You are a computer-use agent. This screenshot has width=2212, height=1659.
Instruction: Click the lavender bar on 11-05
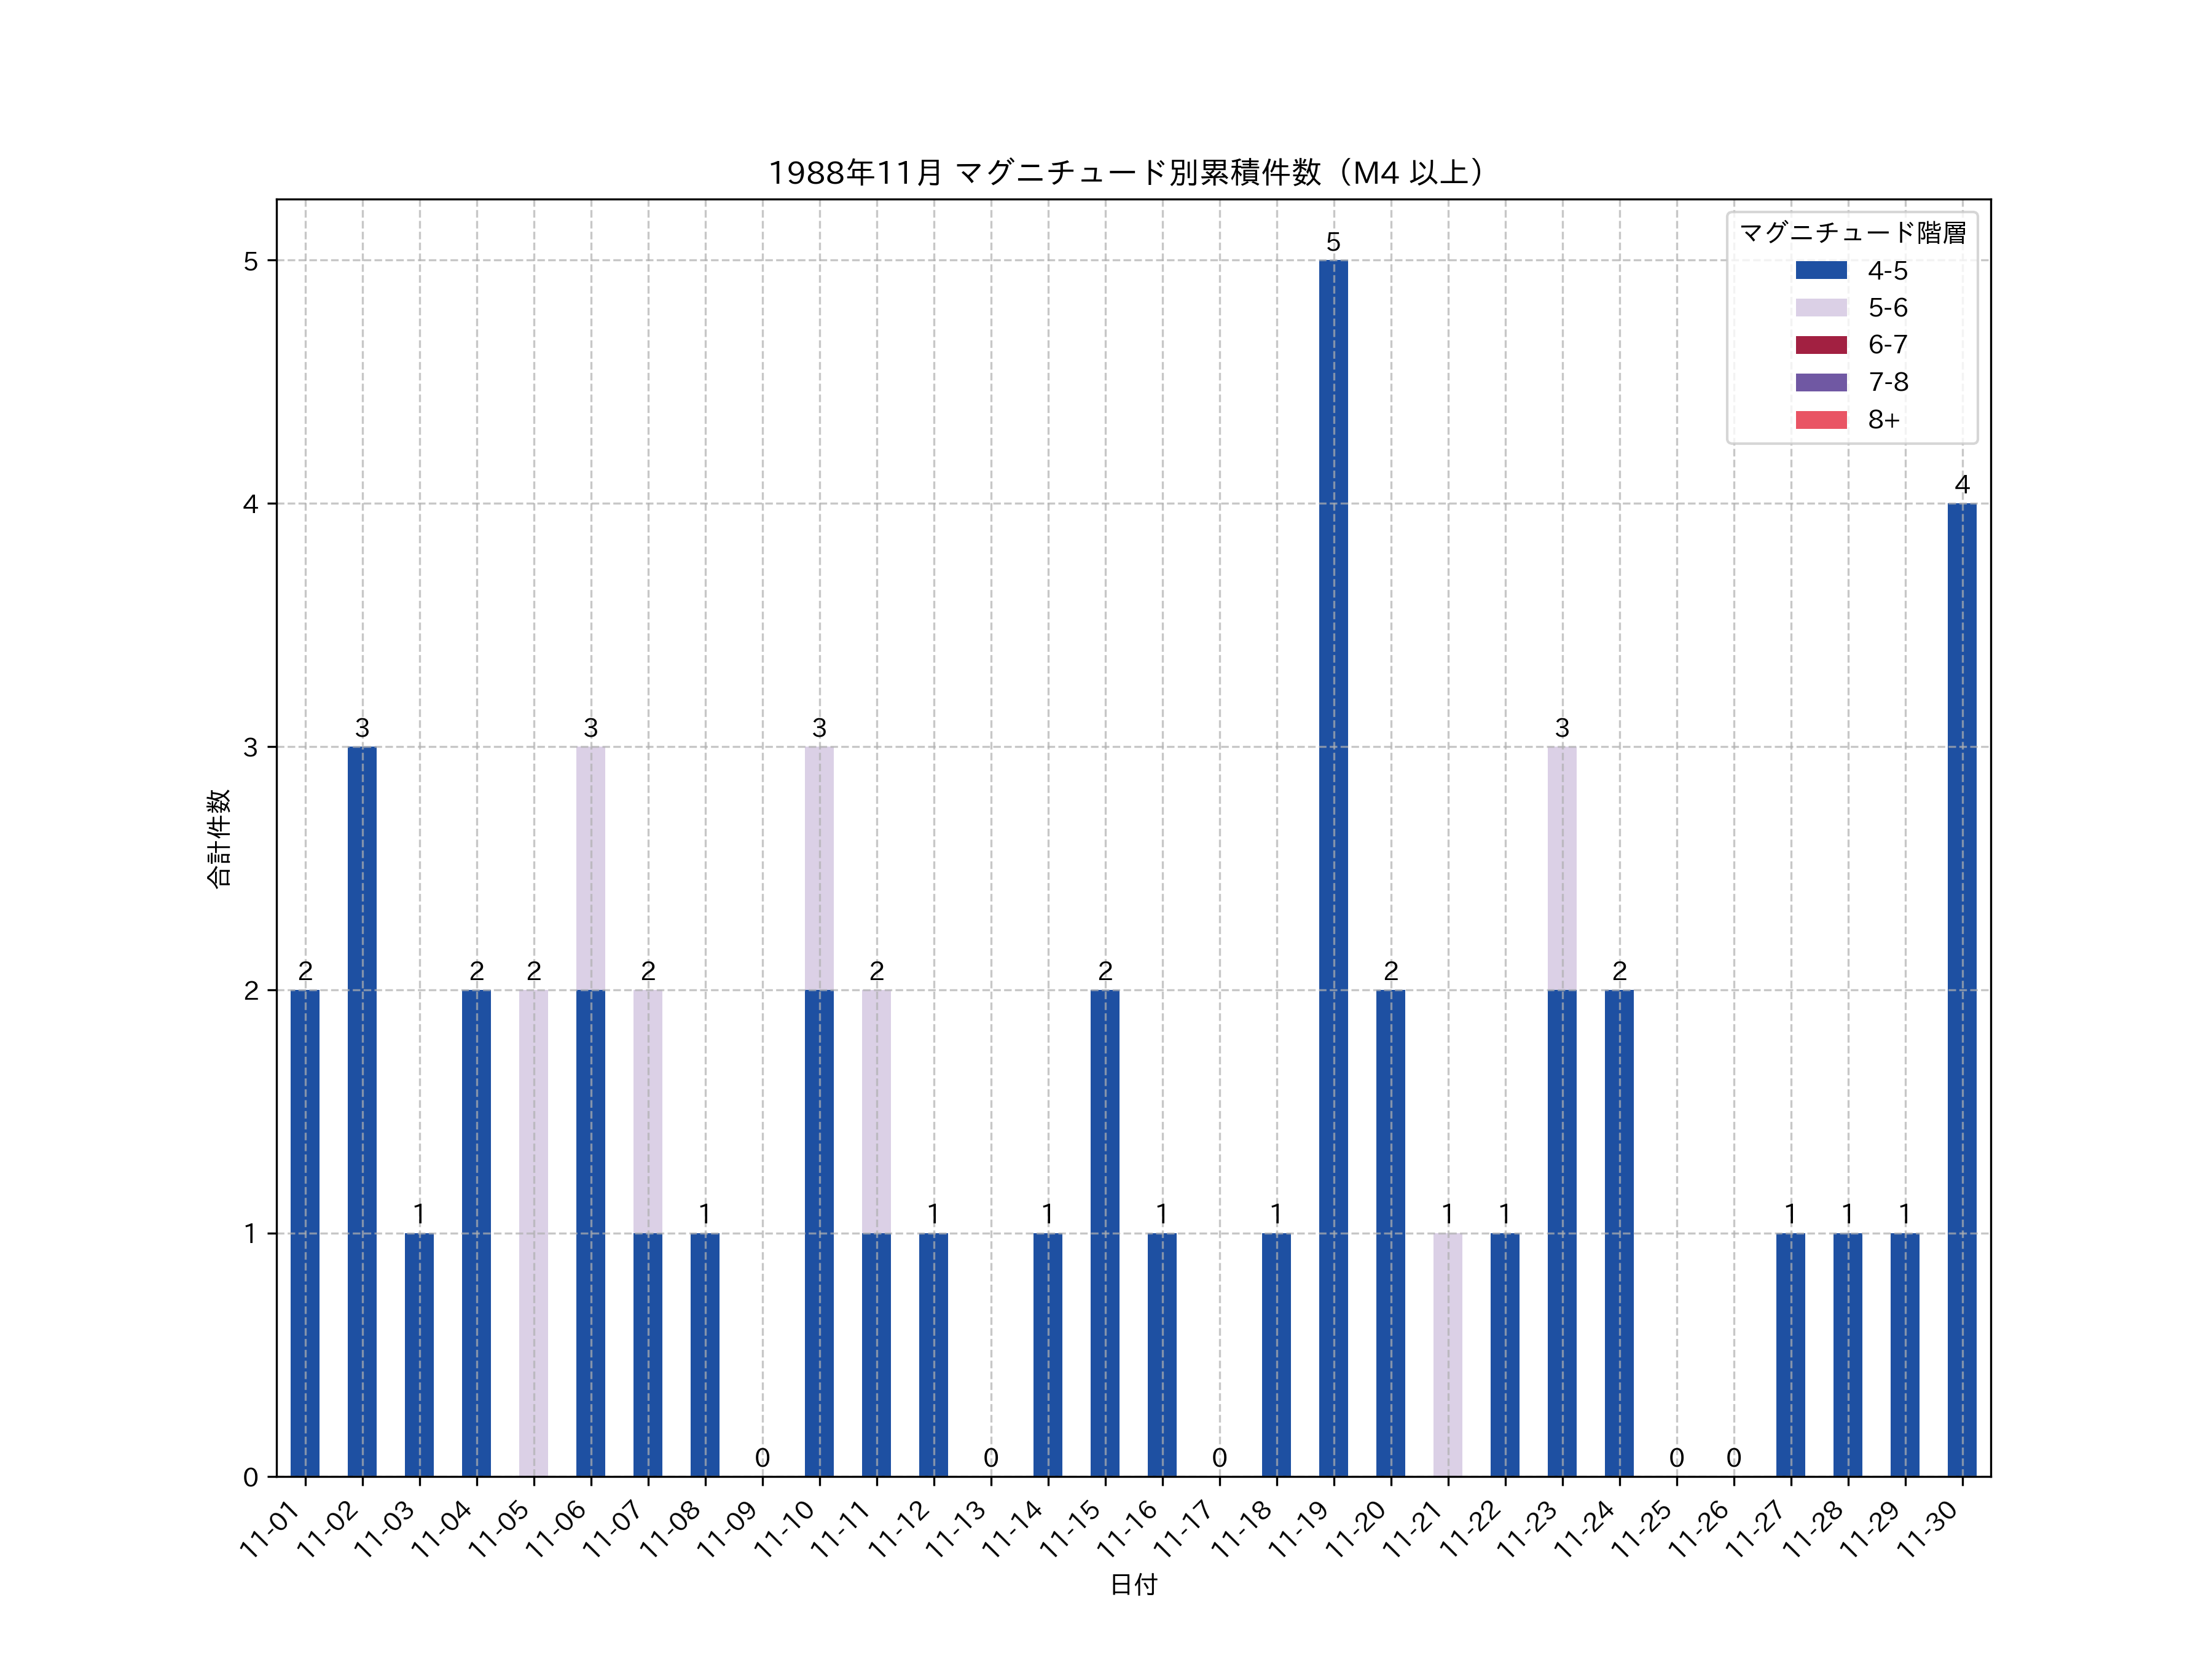(533, 1233)
